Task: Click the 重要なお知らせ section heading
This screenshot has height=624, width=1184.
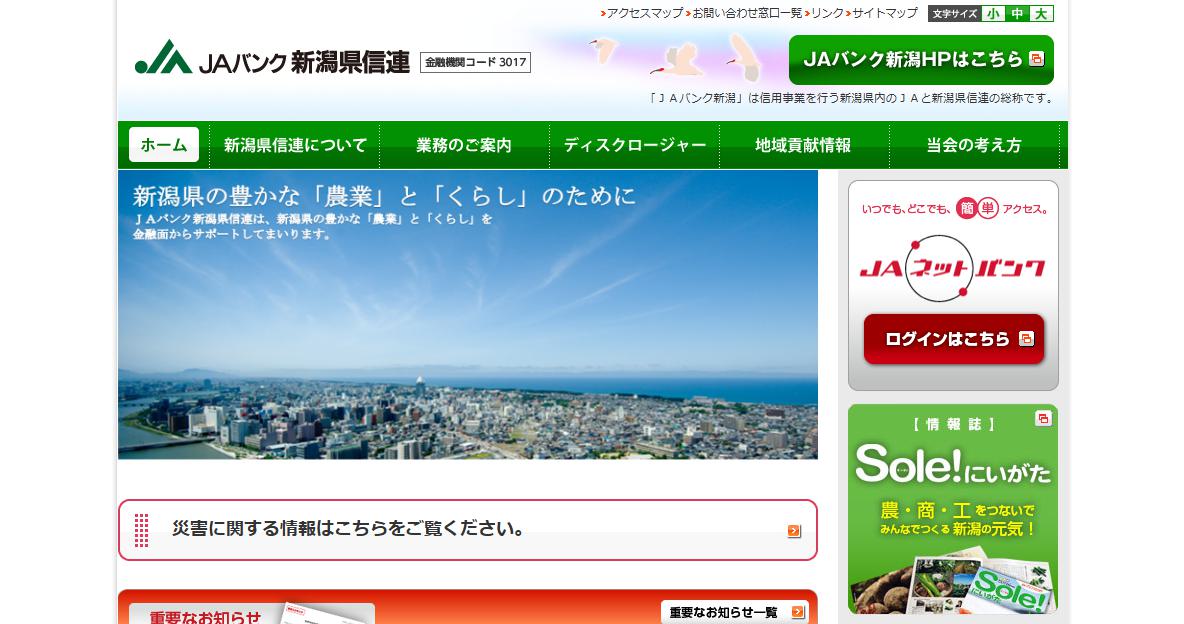Action: (x=205, y=617)
